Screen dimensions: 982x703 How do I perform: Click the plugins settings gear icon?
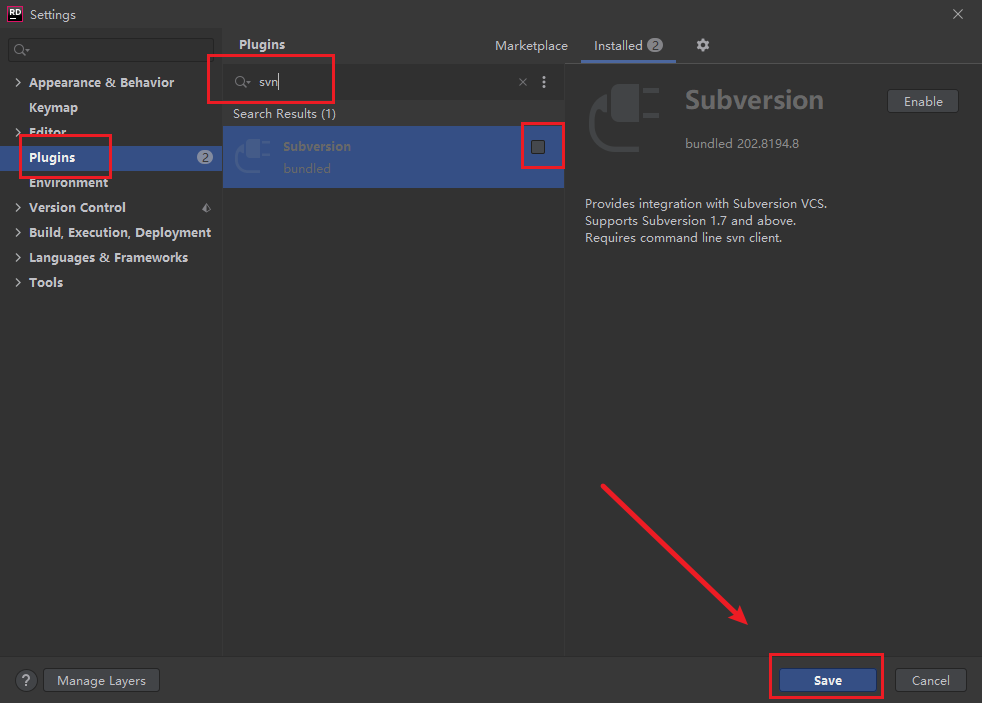point(703,45)
